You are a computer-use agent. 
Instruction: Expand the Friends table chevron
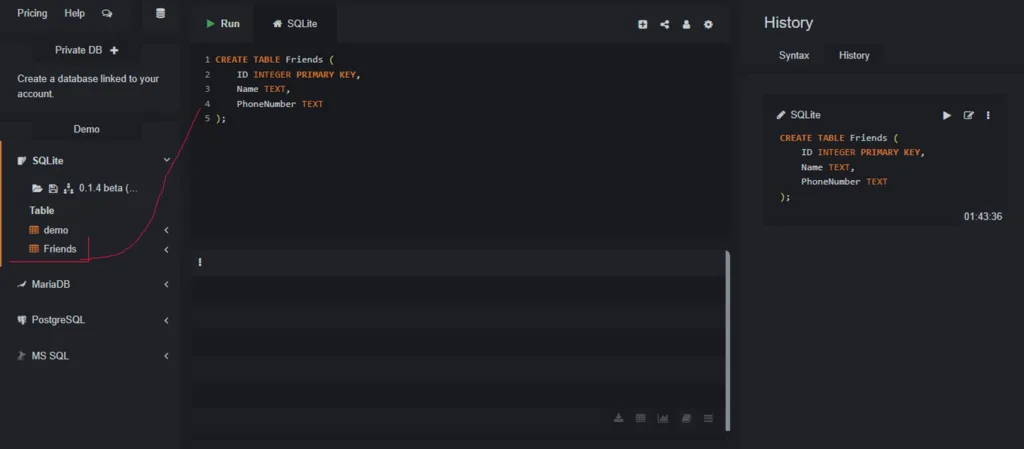(166, 249)
